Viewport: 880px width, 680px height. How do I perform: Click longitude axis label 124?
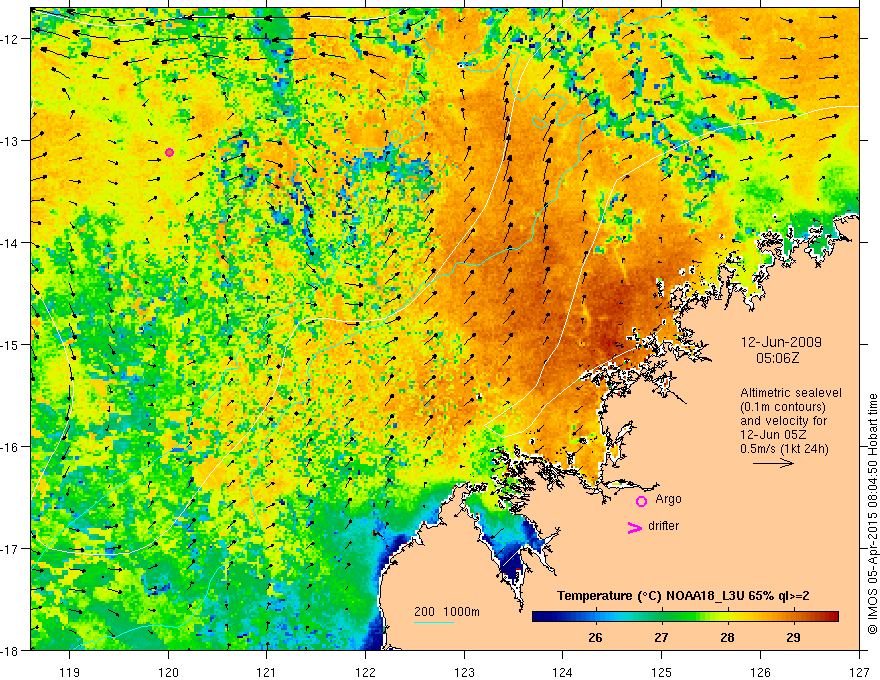[x=563, y=672]
